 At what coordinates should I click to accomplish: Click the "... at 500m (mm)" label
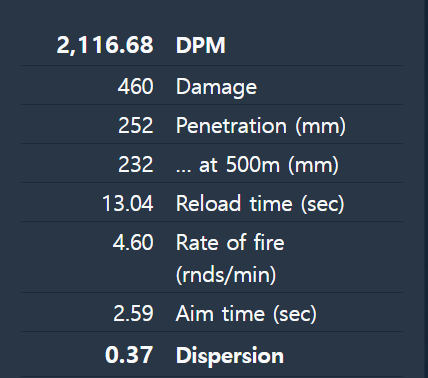tap(257, 165)
